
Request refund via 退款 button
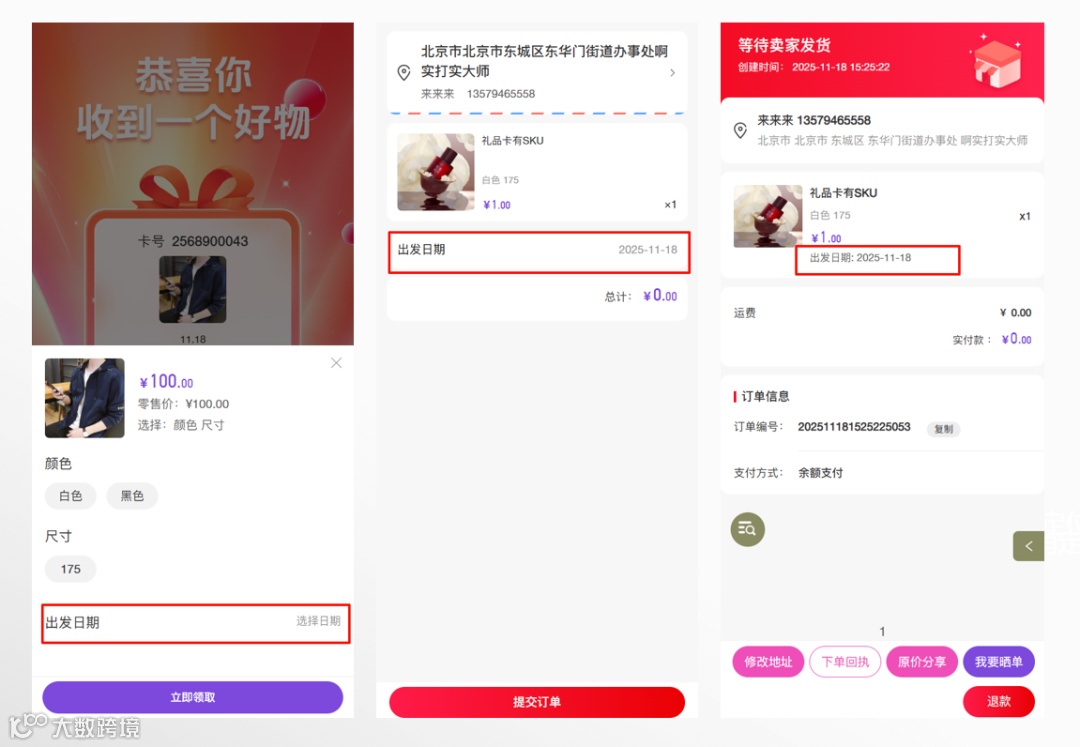(999, 702)
